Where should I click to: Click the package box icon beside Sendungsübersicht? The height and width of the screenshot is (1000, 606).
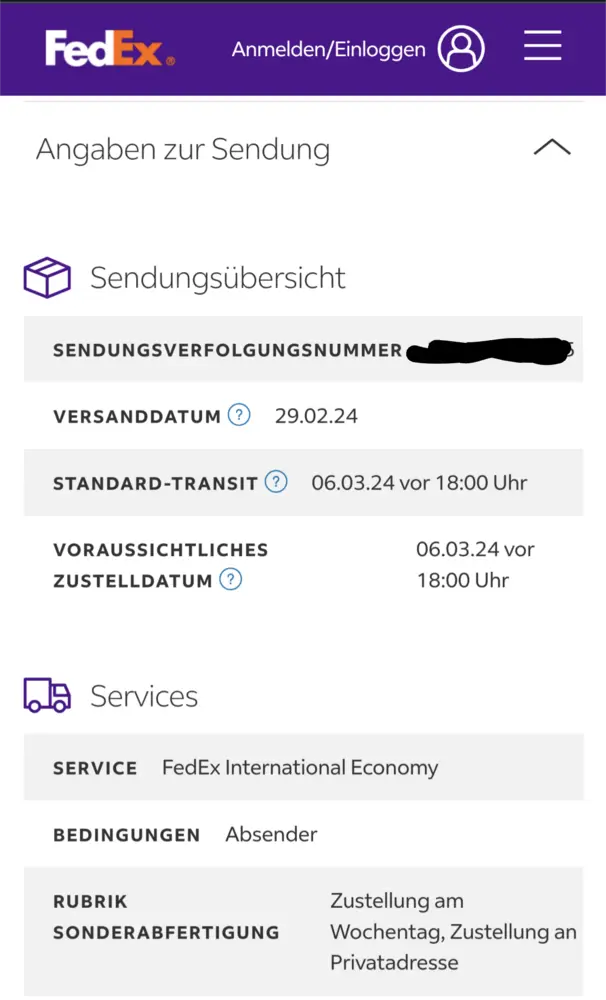point(47,277)
